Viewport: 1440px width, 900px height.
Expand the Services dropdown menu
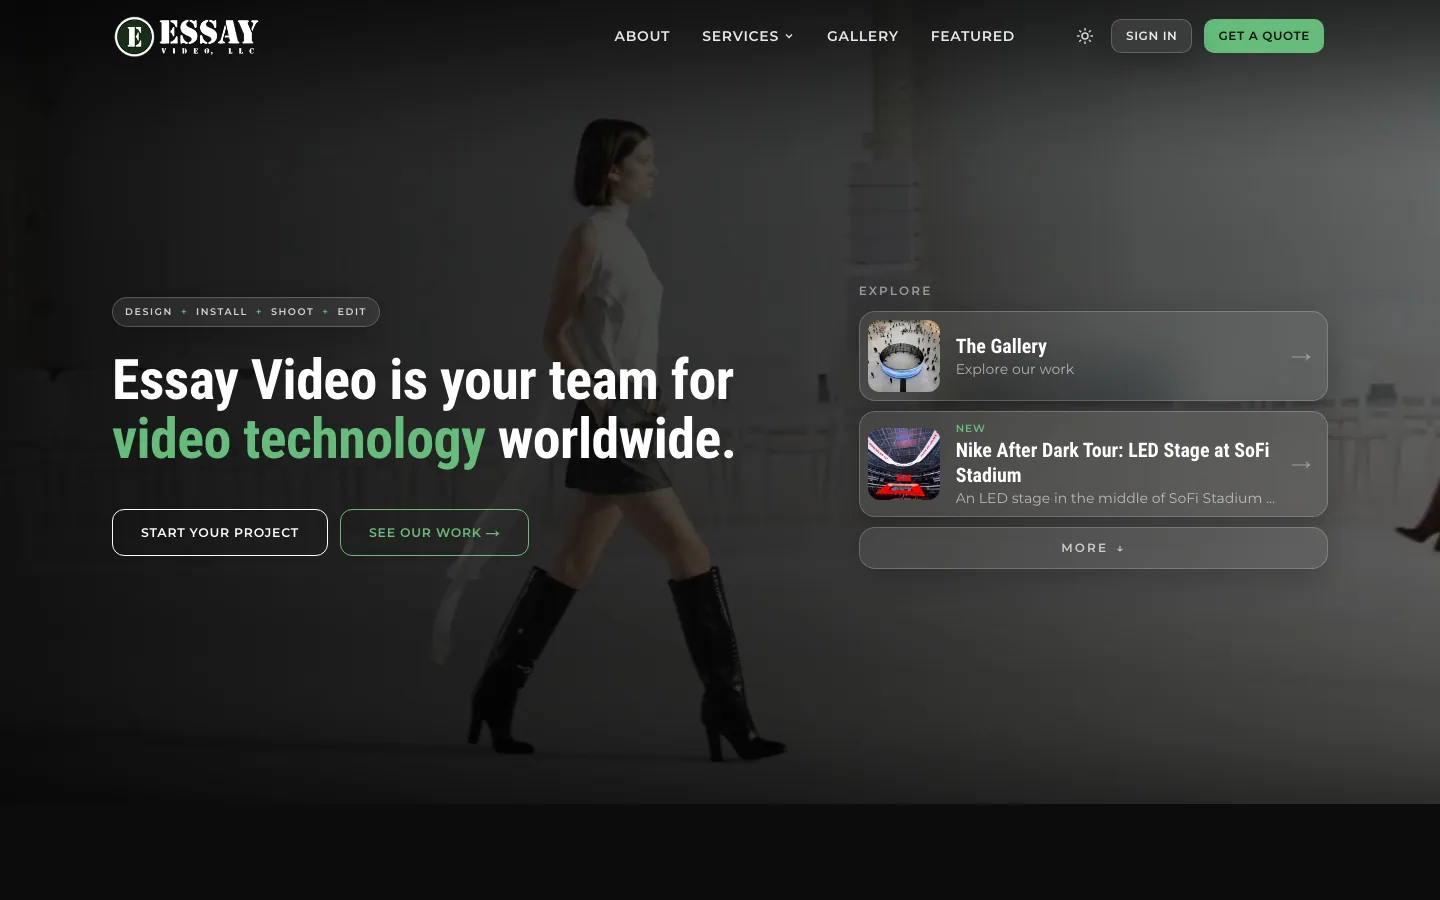748,36
